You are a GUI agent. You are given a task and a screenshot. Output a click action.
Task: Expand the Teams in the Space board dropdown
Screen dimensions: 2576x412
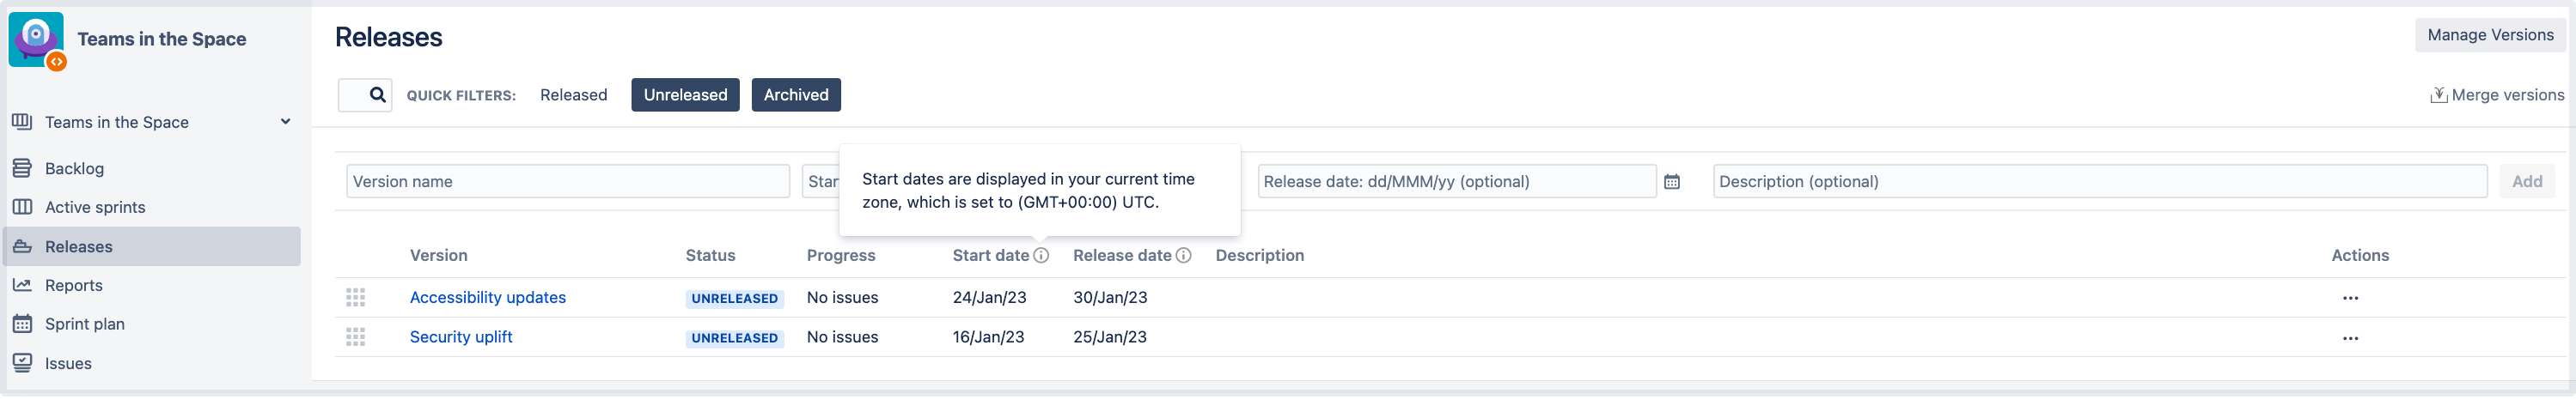[x=285, y=122]
